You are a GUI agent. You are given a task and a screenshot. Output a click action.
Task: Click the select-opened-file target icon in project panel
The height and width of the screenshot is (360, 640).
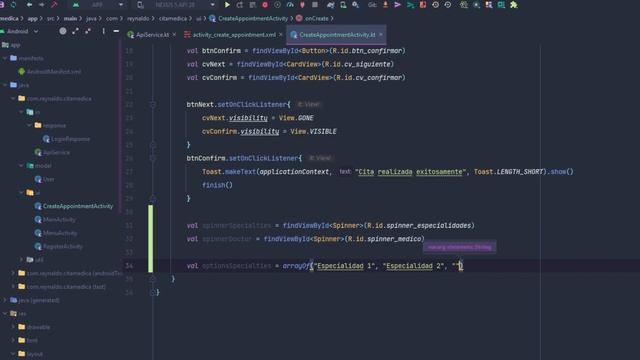[x=62, y=31]
